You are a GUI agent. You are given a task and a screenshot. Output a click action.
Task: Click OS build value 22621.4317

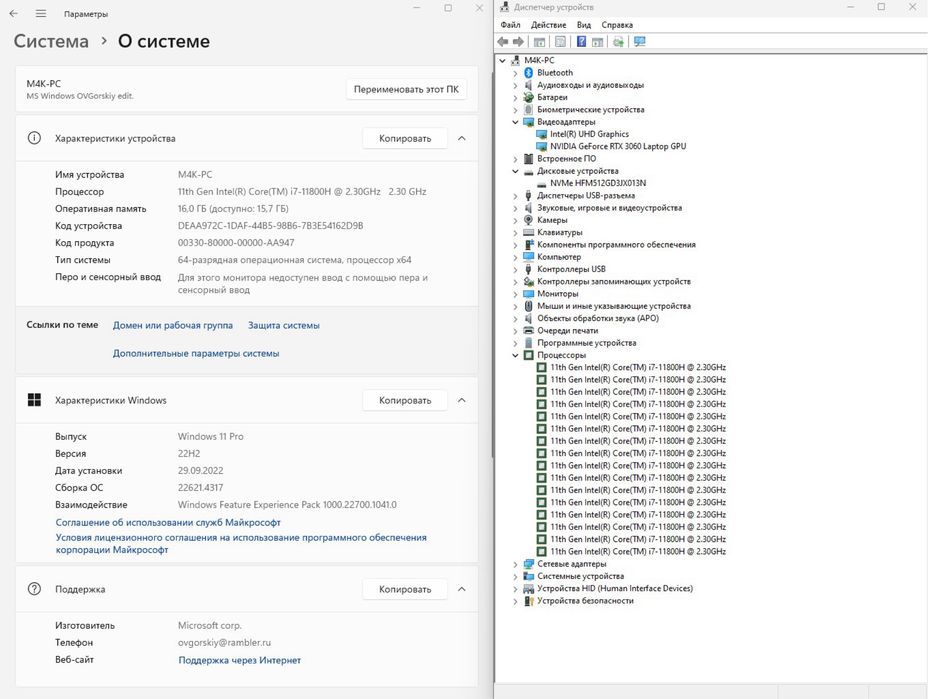pyautogui.click(x=201, y=488)
